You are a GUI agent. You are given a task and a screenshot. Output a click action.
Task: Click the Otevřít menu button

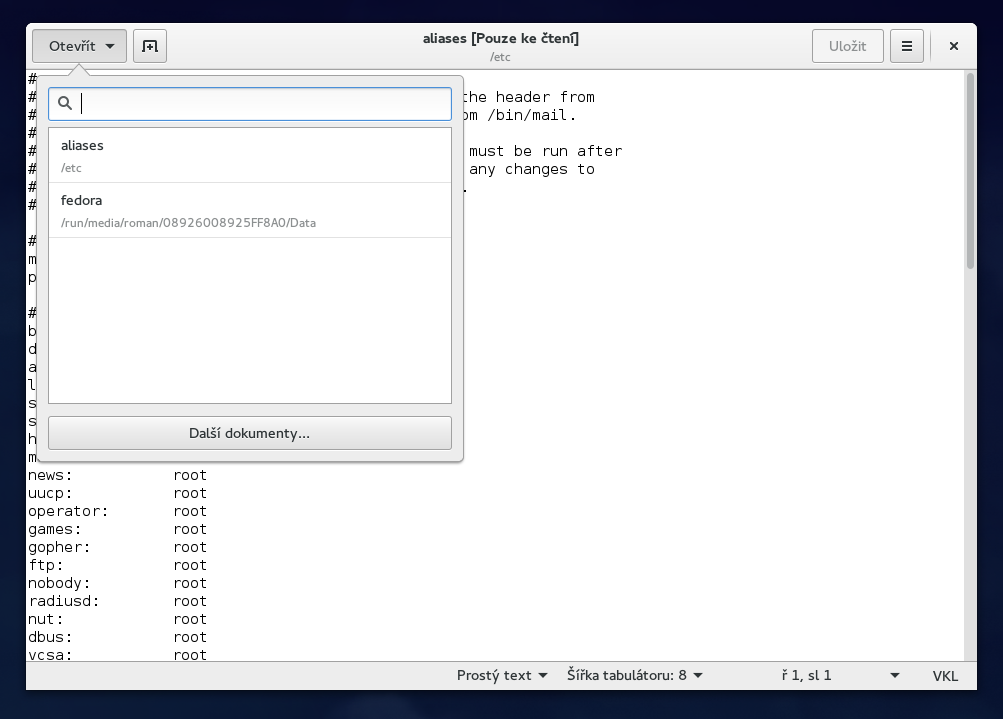pos(70,45)
